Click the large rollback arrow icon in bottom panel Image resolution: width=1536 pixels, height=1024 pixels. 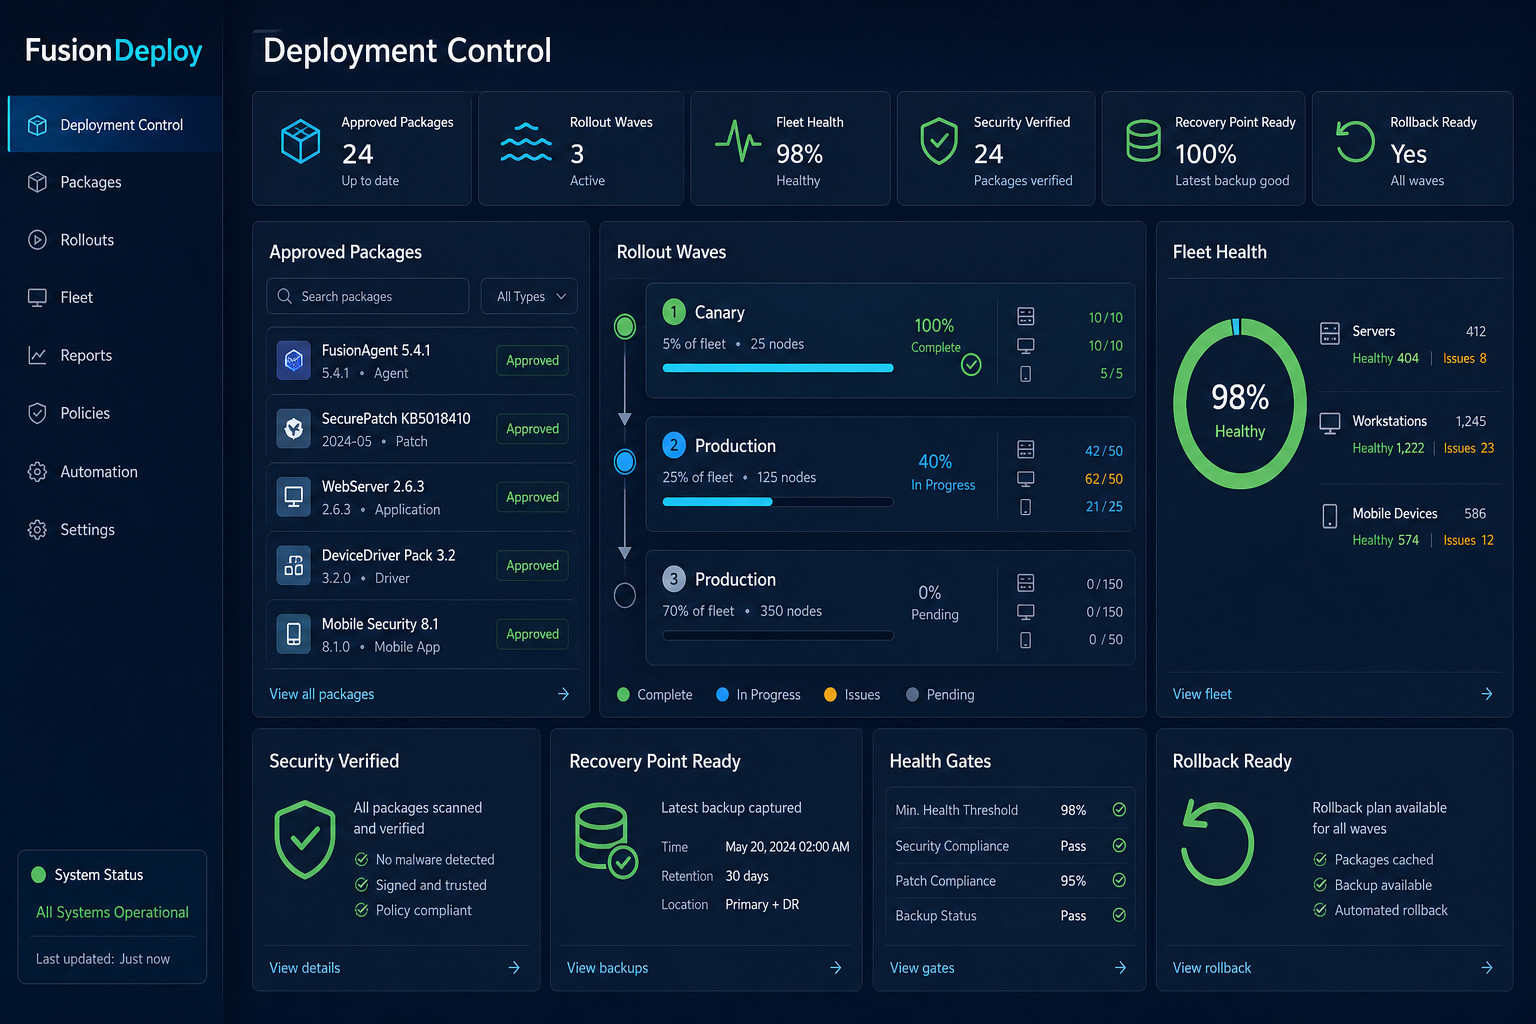1217,841
